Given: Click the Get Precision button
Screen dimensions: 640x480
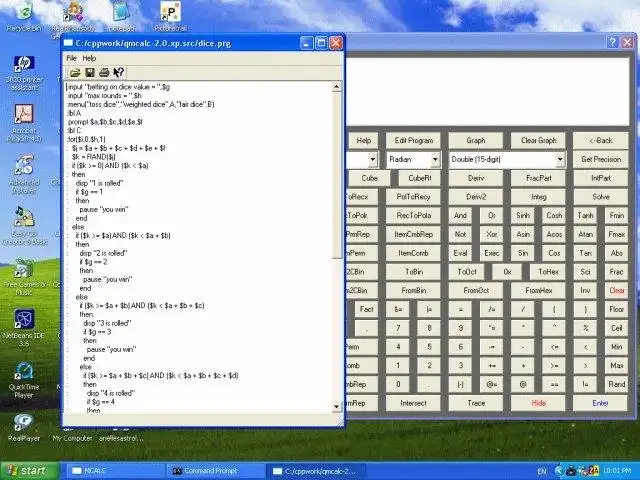Looking at the screenshot, I should point(601,159).
